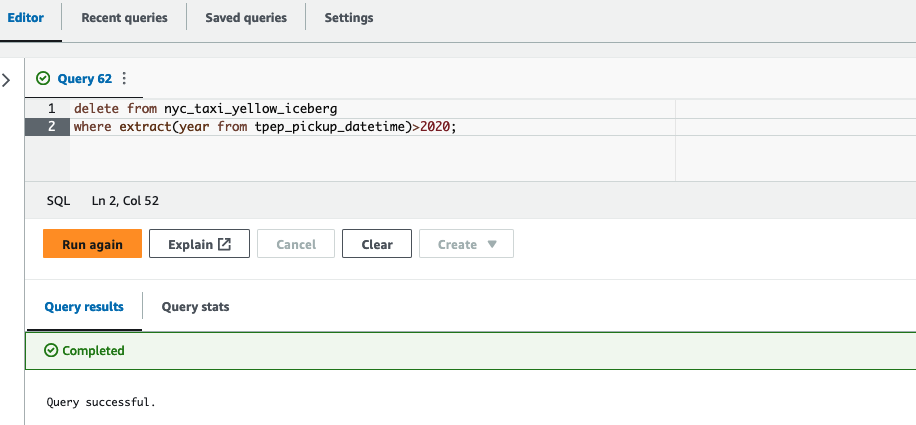Open the Create dropdown arrow
916x425 pixels.
(492, 244)
